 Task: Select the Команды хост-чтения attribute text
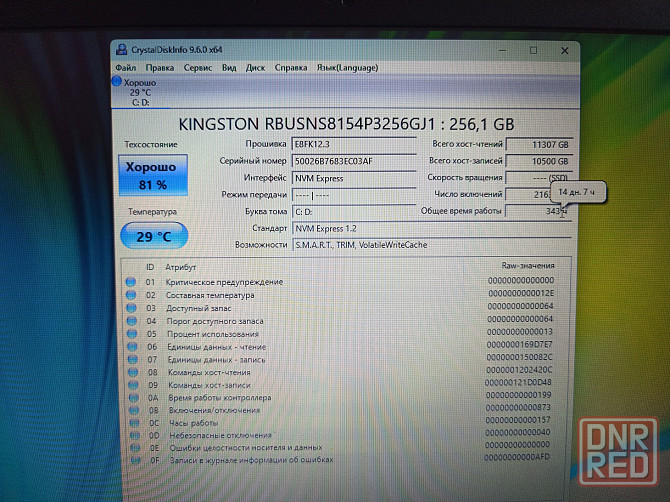209,373
